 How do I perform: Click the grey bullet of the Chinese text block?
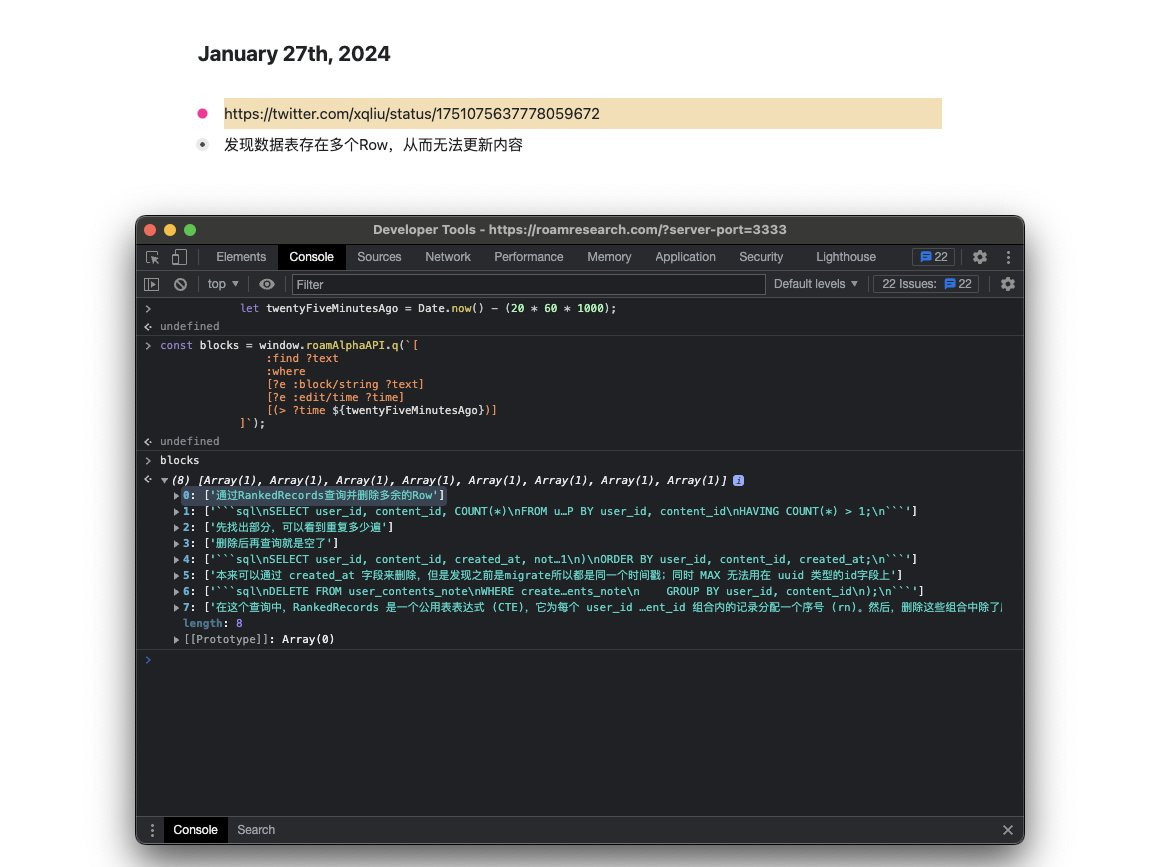(x=203, y=145)
